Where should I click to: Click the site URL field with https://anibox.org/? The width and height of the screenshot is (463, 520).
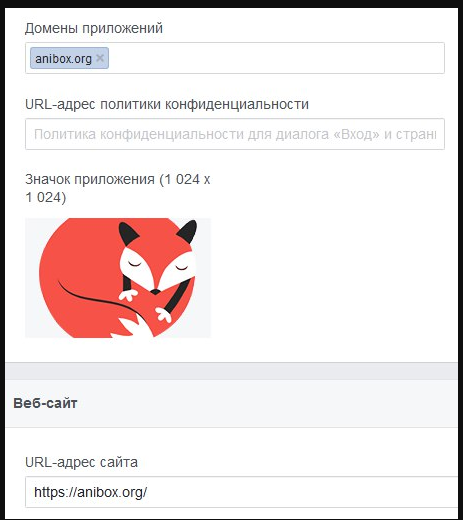click(241, 492)
